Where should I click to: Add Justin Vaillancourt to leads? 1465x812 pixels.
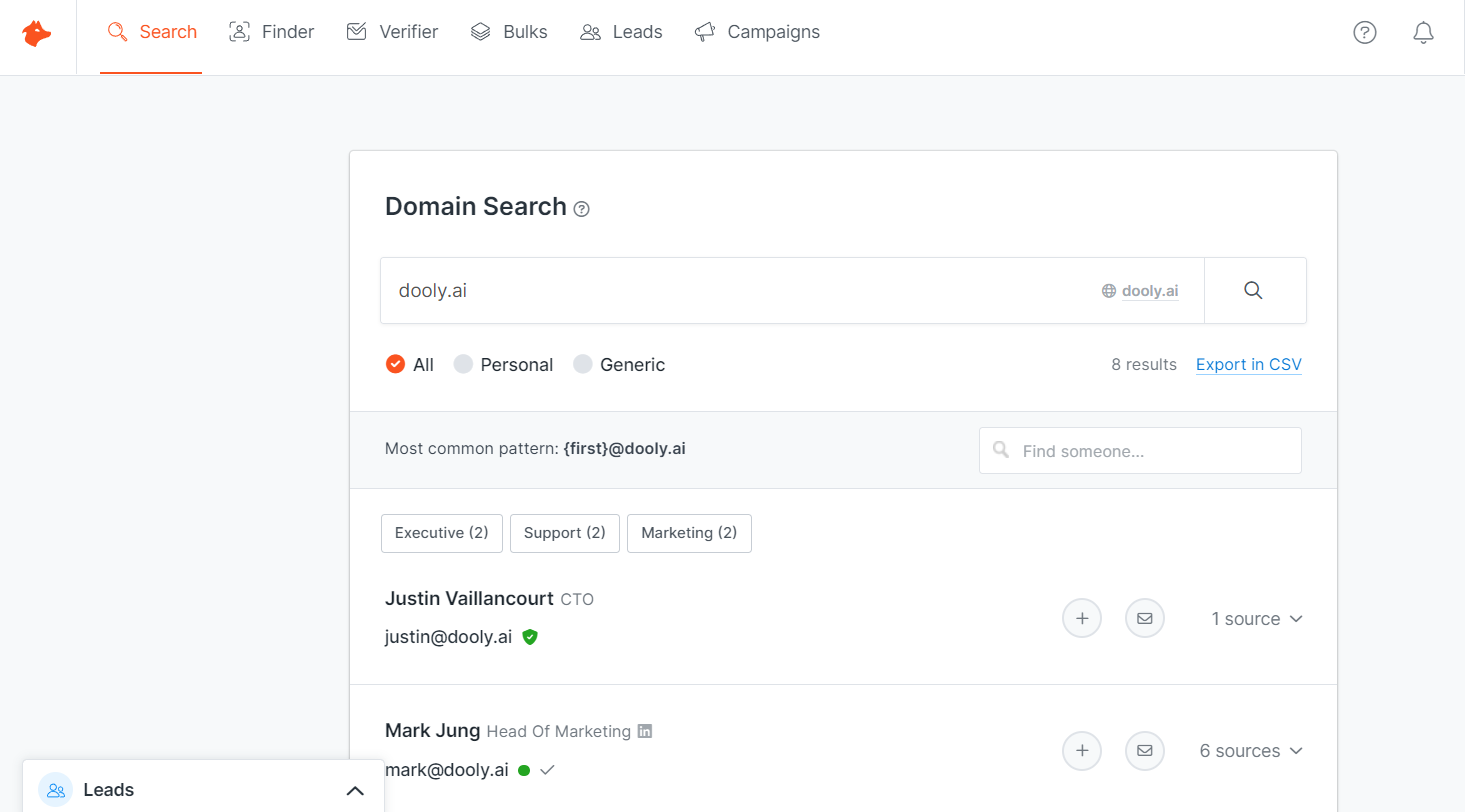(1082, 618)
